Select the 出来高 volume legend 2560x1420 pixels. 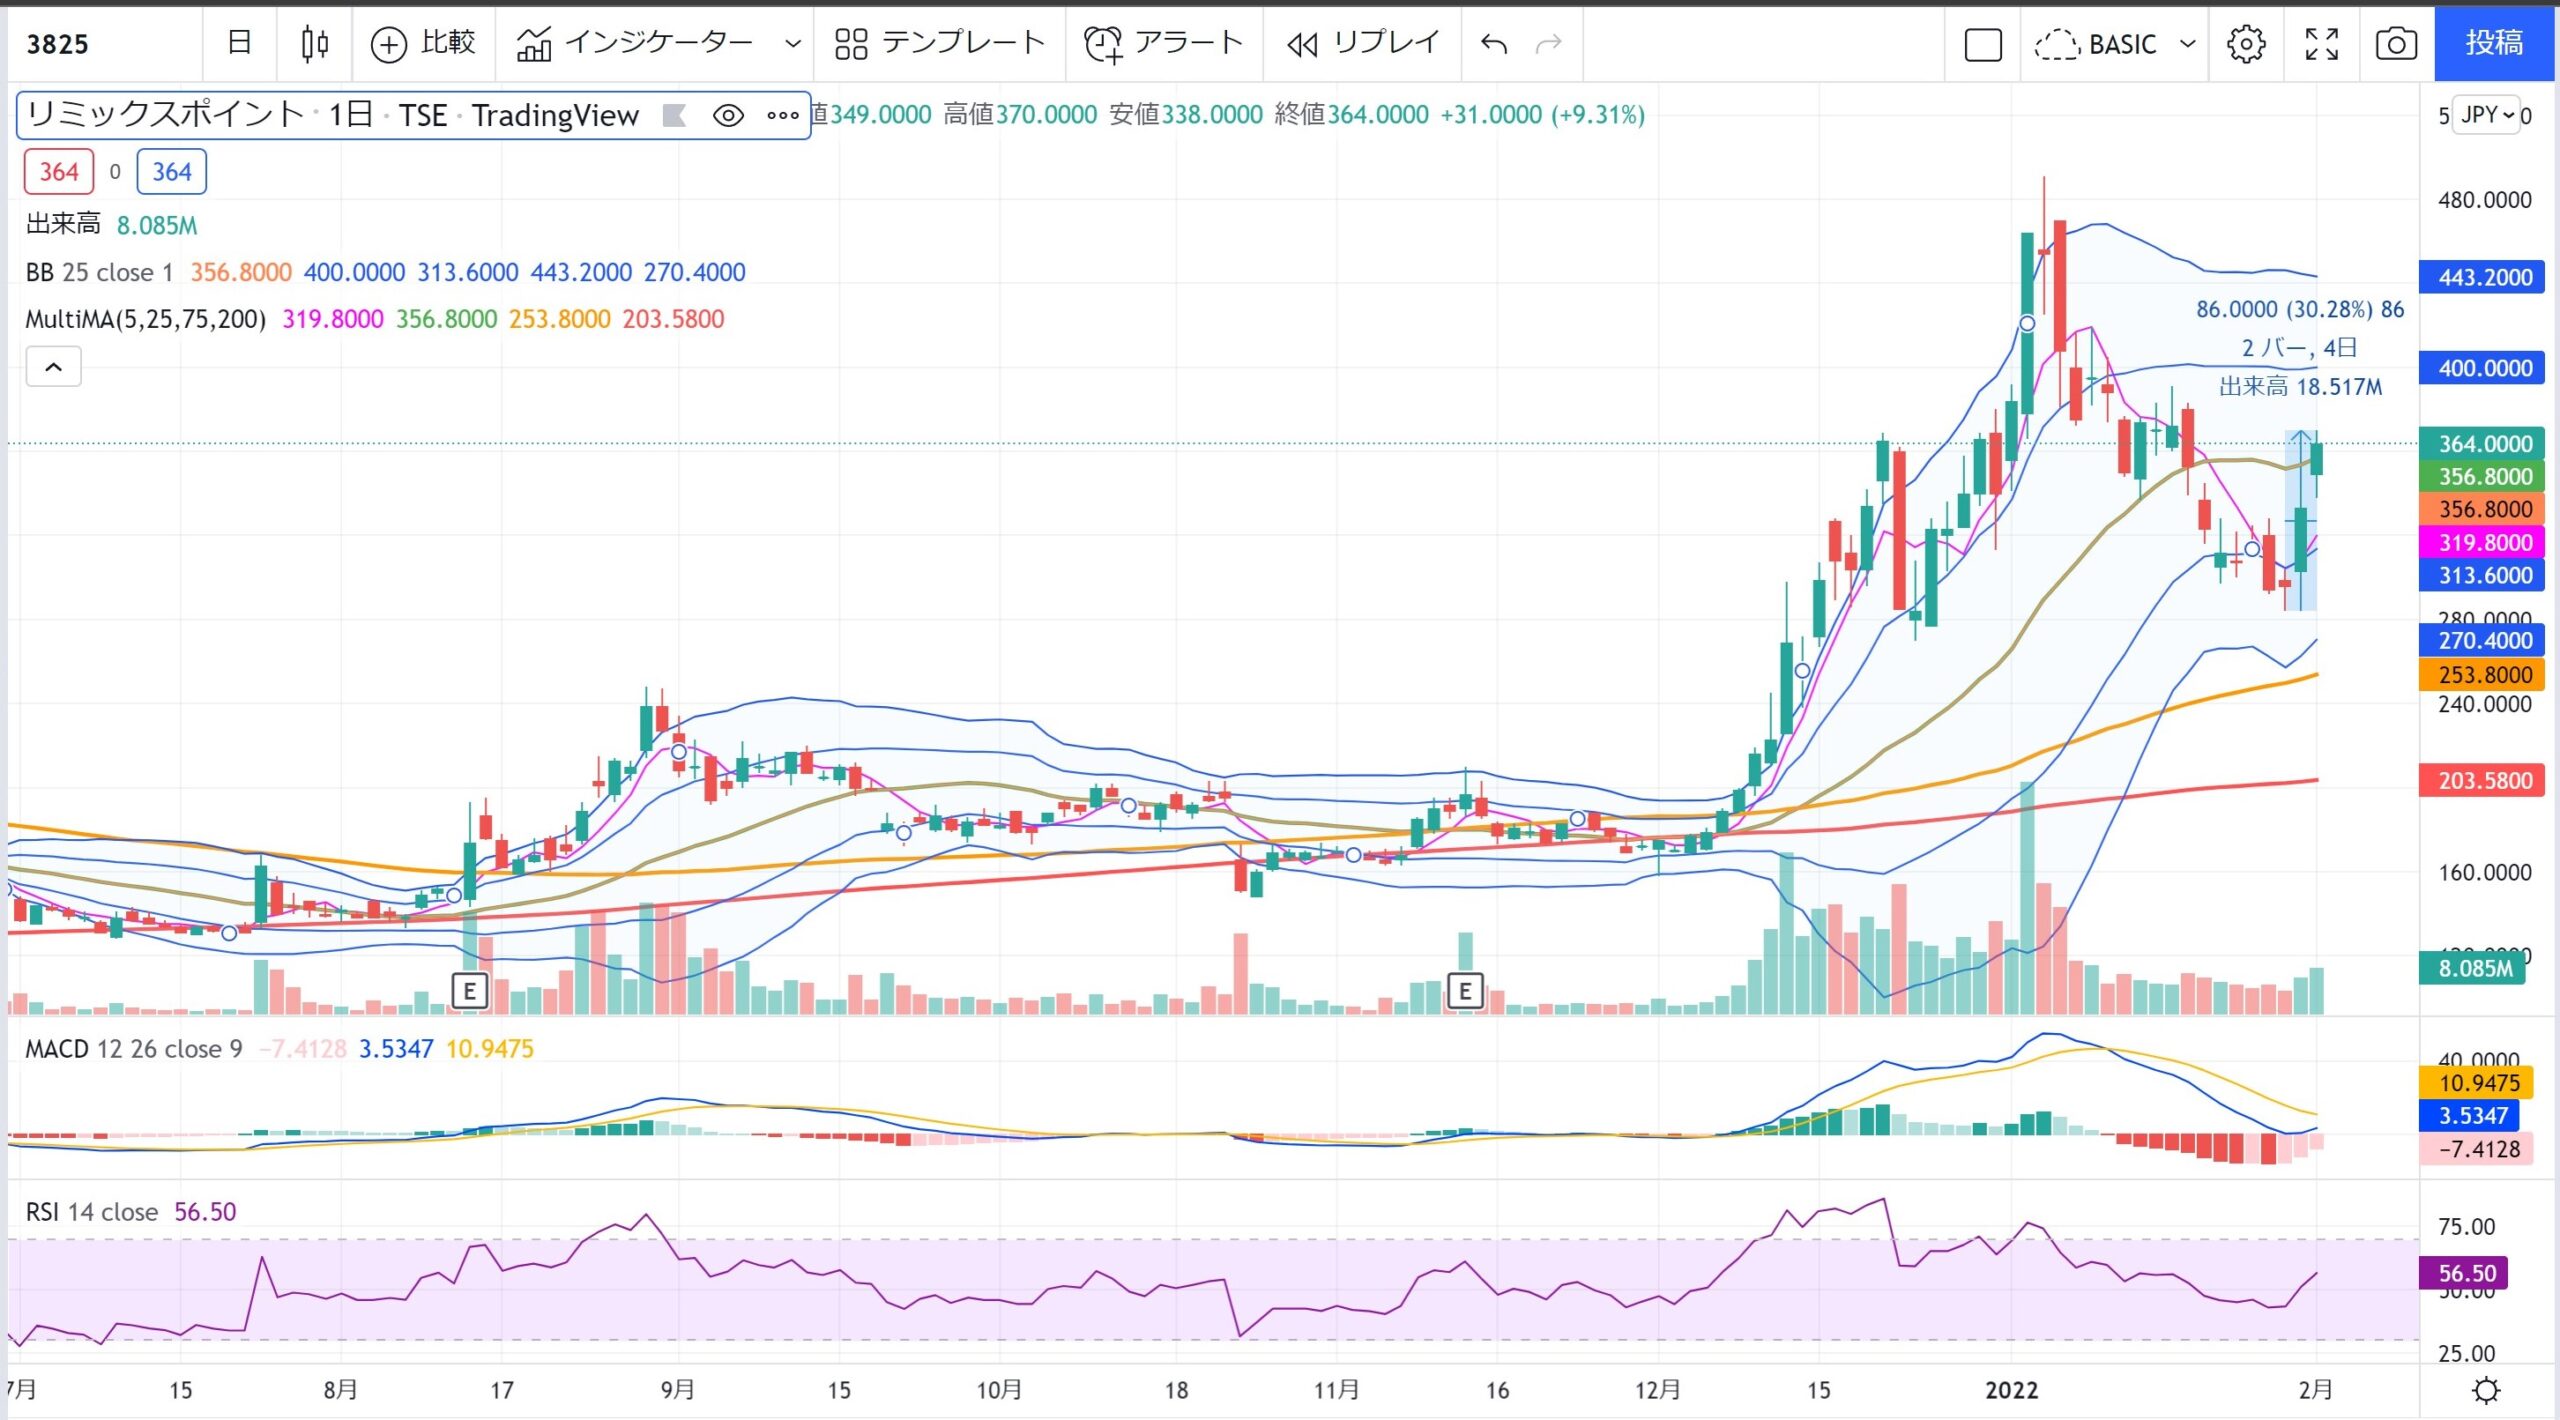pyautogui.click(x=63, y=224)
